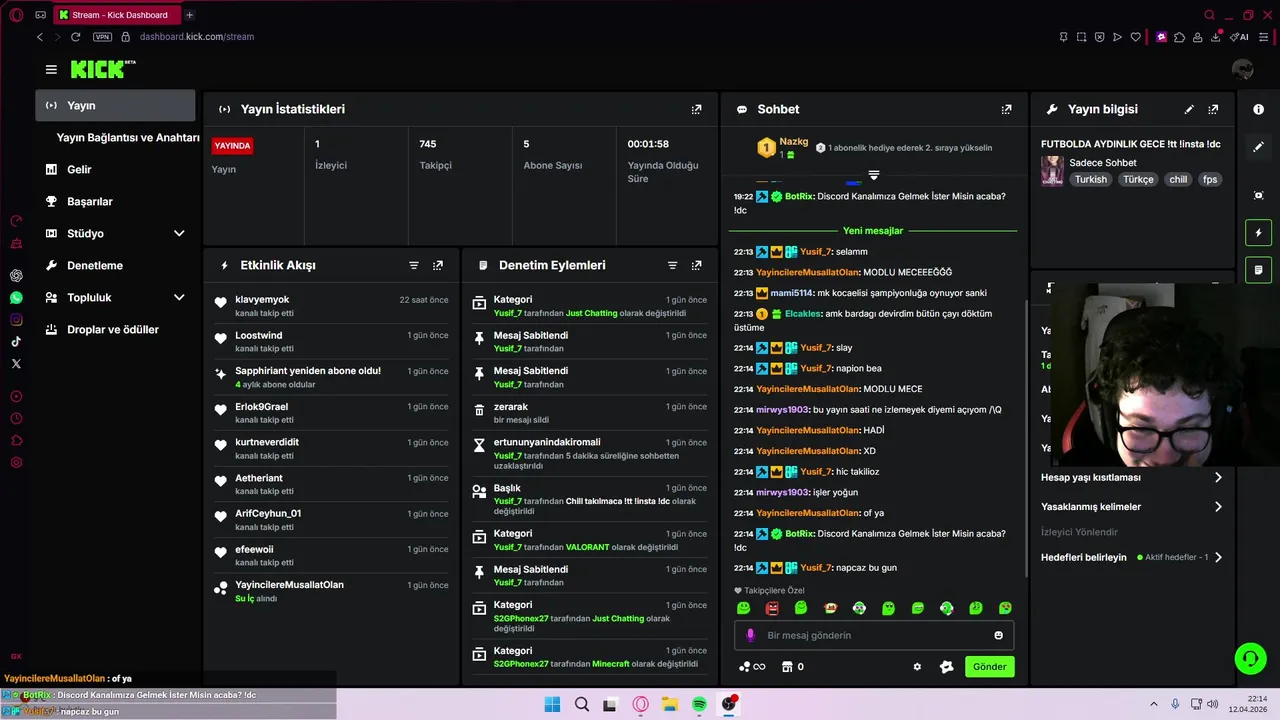Pop out the Denetim Eylemleri panel
The image size is (1280, 720).
tap(696, 265)
